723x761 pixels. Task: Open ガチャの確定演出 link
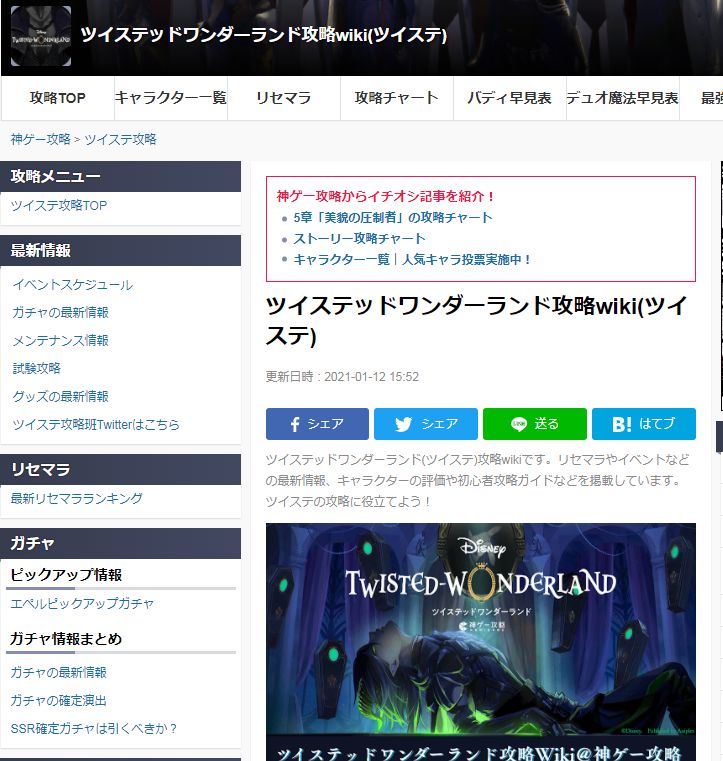[59, 700]
